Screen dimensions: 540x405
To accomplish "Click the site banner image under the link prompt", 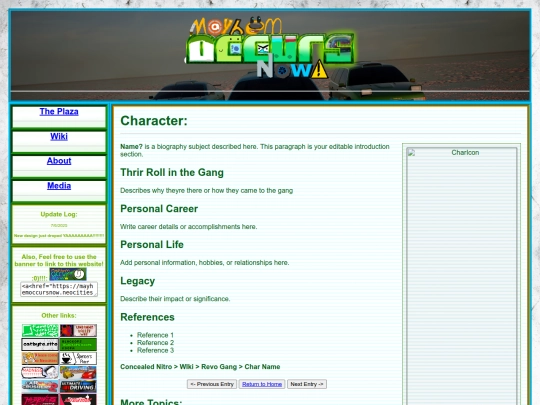I will point(68,274).
